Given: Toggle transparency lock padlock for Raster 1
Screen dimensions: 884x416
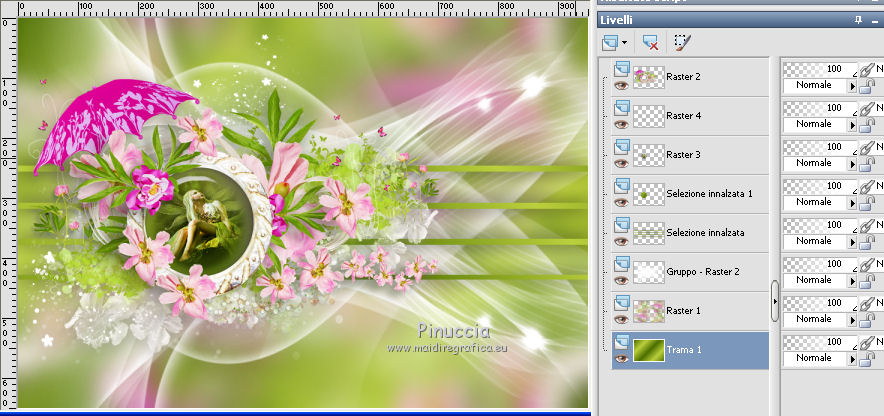Looking at the screenshot, I should click(868, 320).
